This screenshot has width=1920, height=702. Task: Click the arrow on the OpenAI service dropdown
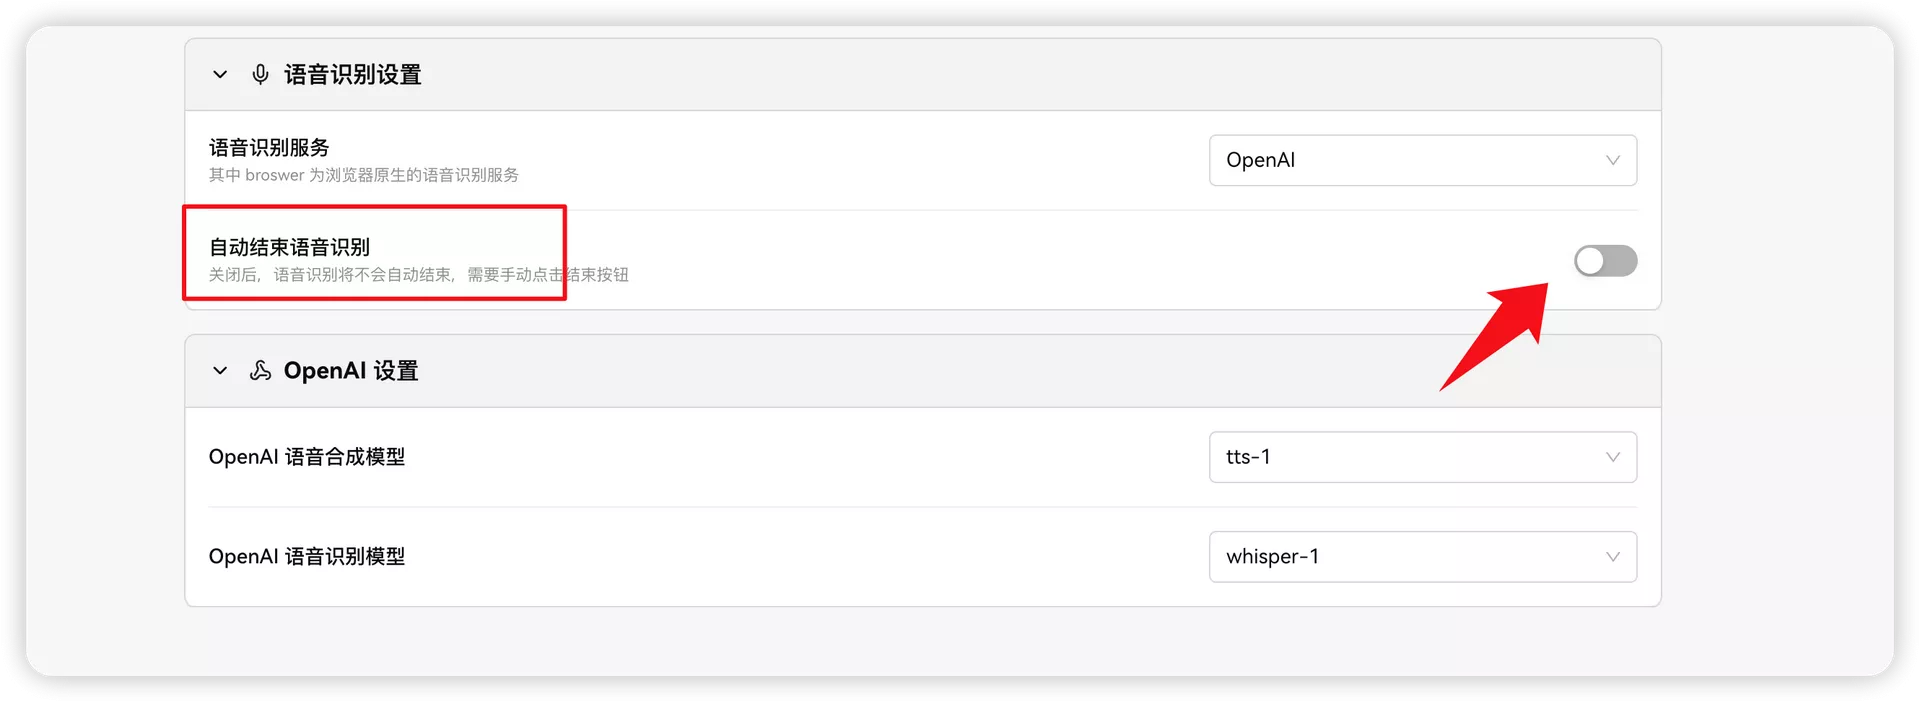click(x=1612, y=160)
